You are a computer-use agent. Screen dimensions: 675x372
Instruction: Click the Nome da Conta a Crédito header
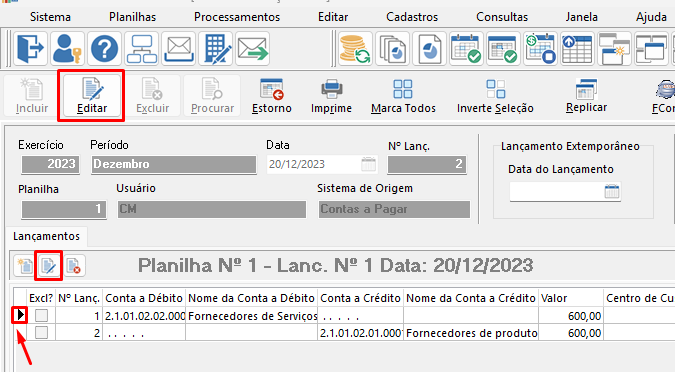tap(471, 298)
